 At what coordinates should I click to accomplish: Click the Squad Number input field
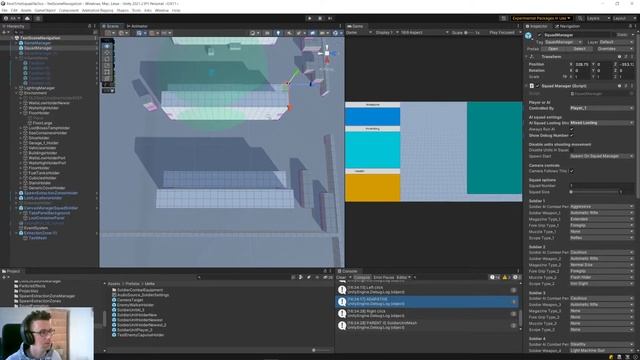[602, 186]
